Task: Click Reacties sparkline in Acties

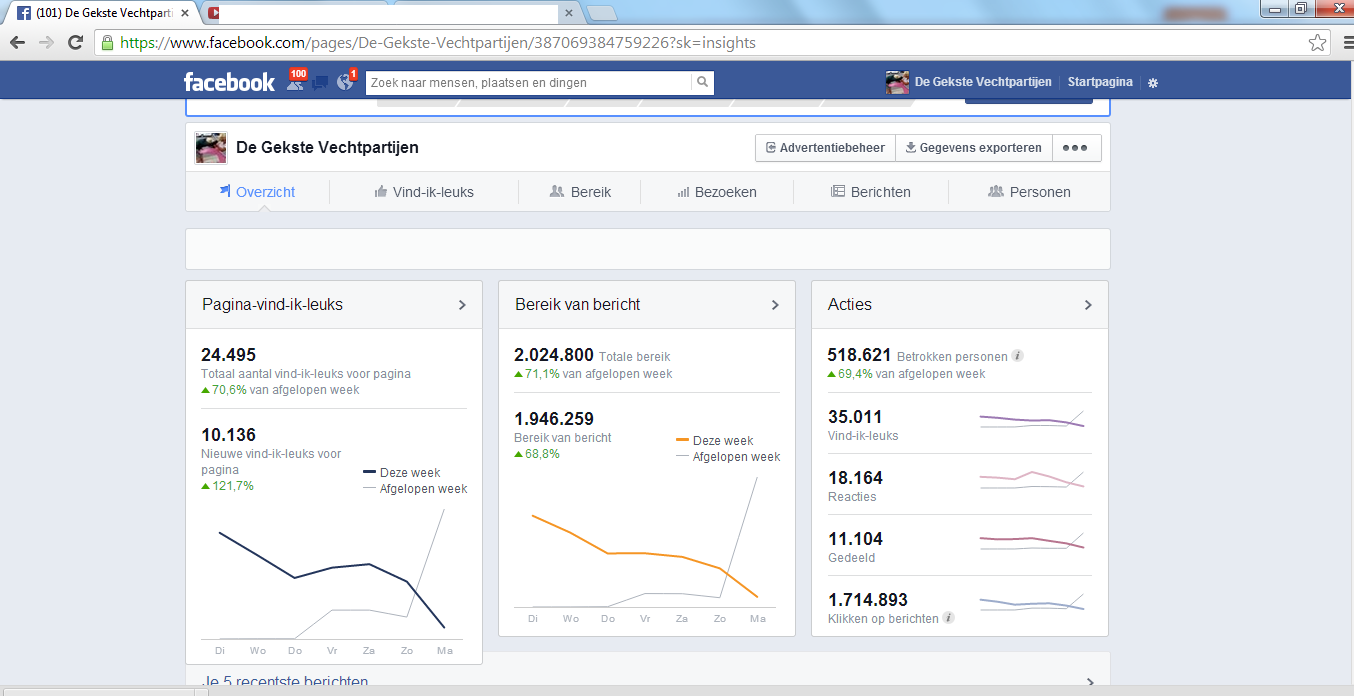Action: (x=1031, y=481)
